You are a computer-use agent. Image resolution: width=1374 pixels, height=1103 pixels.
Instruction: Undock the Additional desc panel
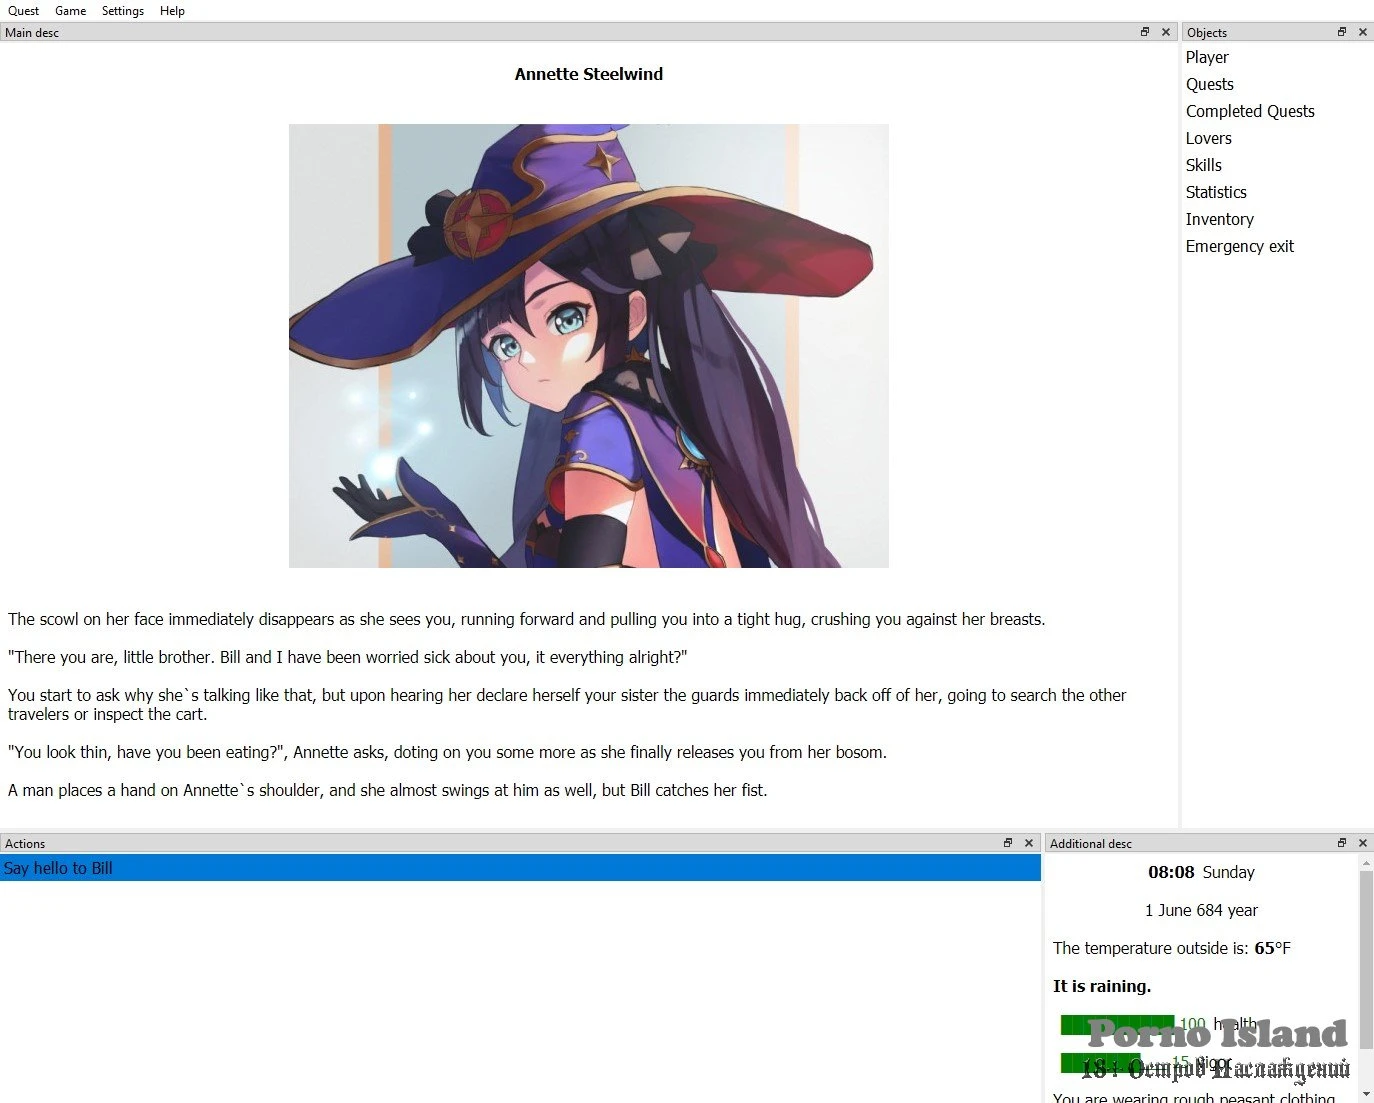1342,843
